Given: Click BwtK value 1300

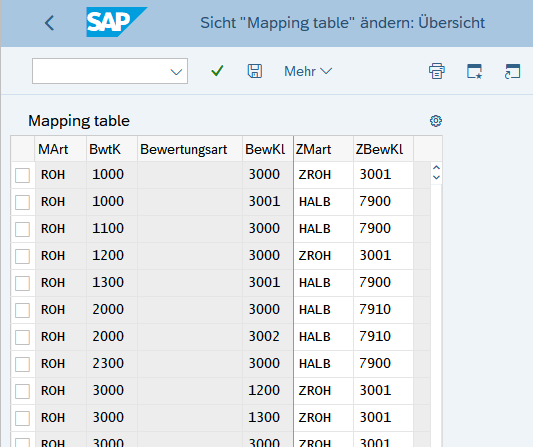Looking at the screenshot, I should [108, 282].
